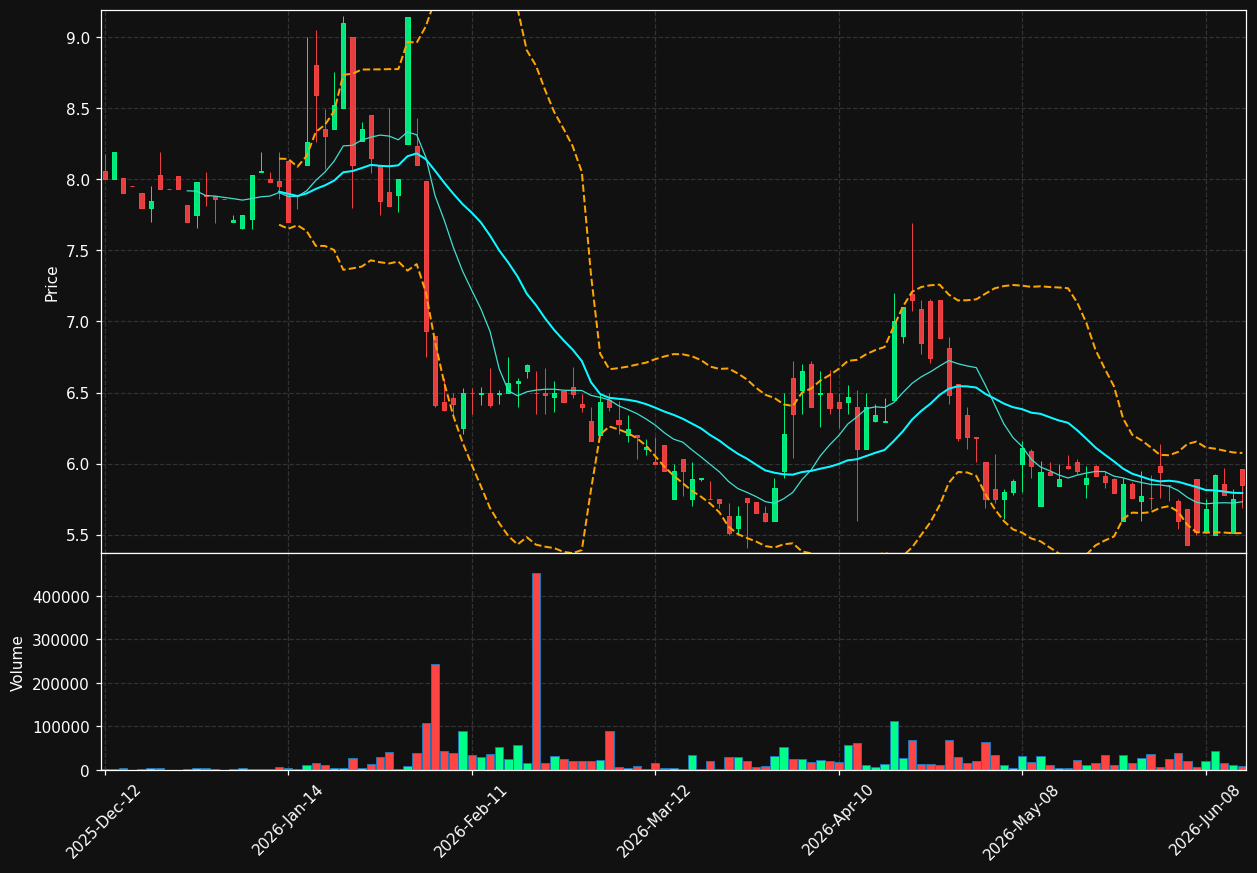Image resolution: width=1257 pixels, height=873 pixels.
Task: Click the 2026-Jan-14 date label
Action: (x=288, y=821)
